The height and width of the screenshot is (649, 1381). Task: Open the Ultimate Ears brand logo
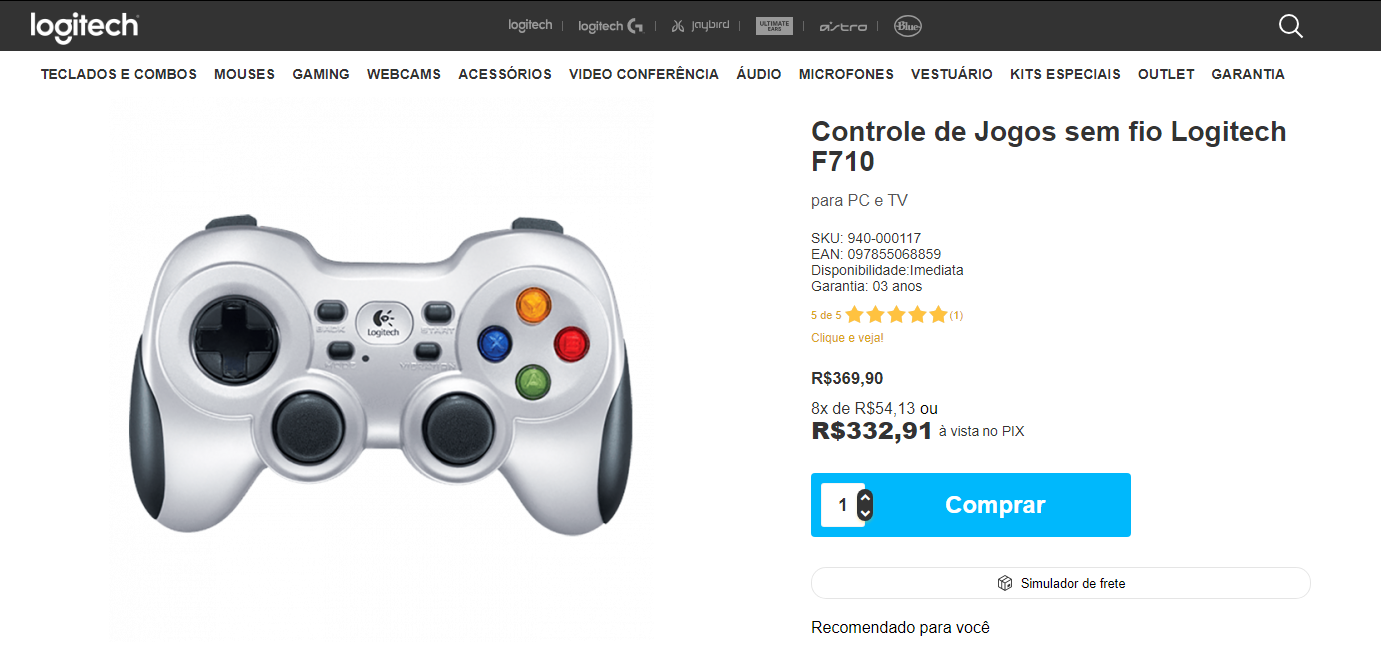[x=774, y=26]
